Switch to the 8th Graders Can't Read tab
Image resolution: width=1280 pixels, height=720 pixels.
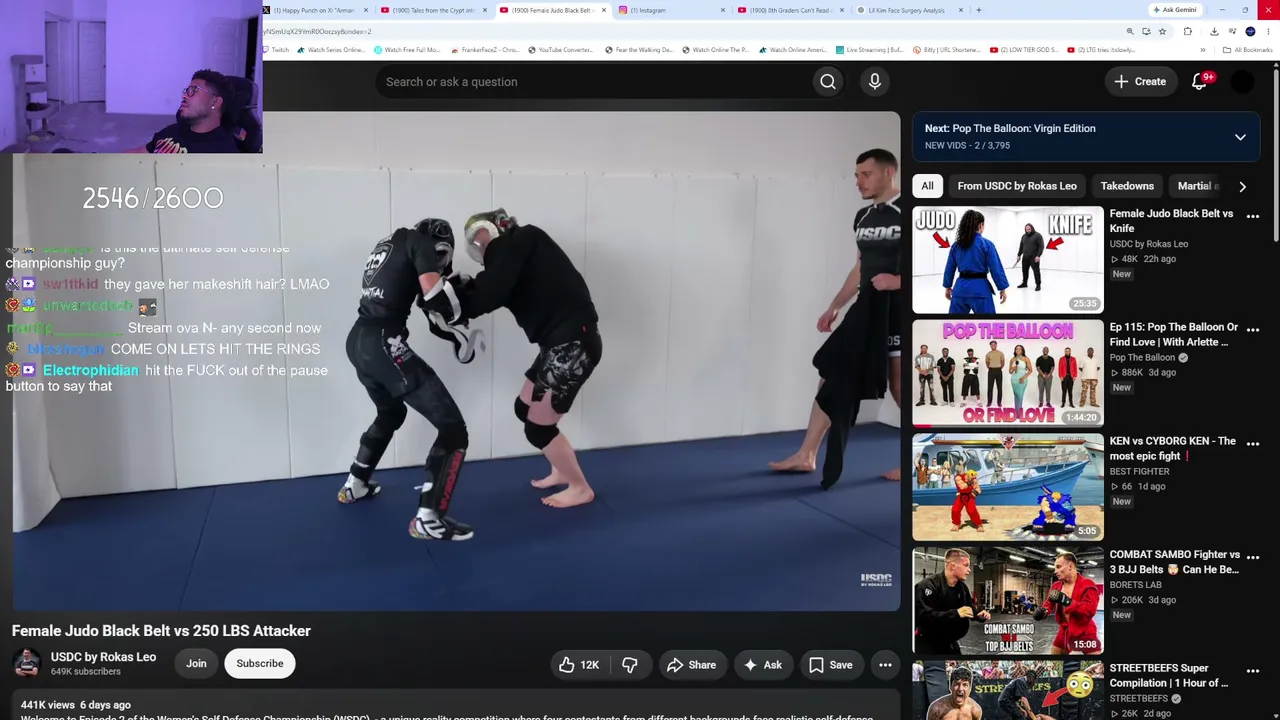click(788, 10)
